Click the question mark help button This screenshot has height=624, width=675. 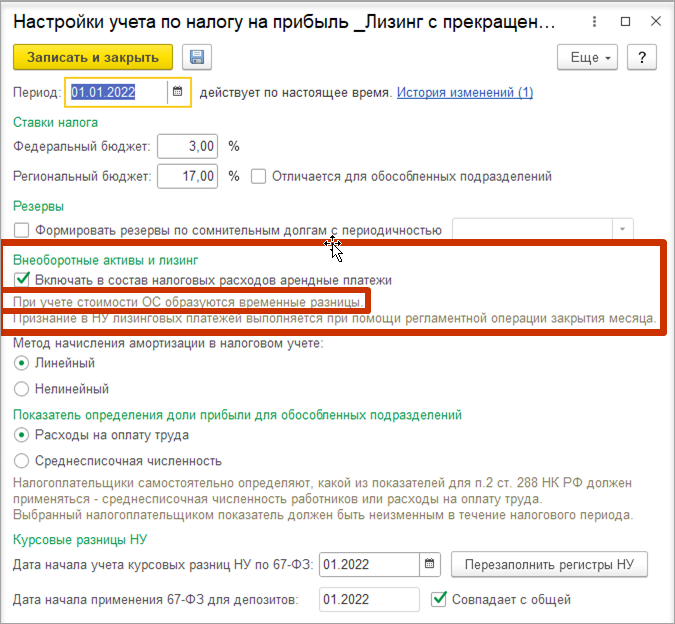642,57
